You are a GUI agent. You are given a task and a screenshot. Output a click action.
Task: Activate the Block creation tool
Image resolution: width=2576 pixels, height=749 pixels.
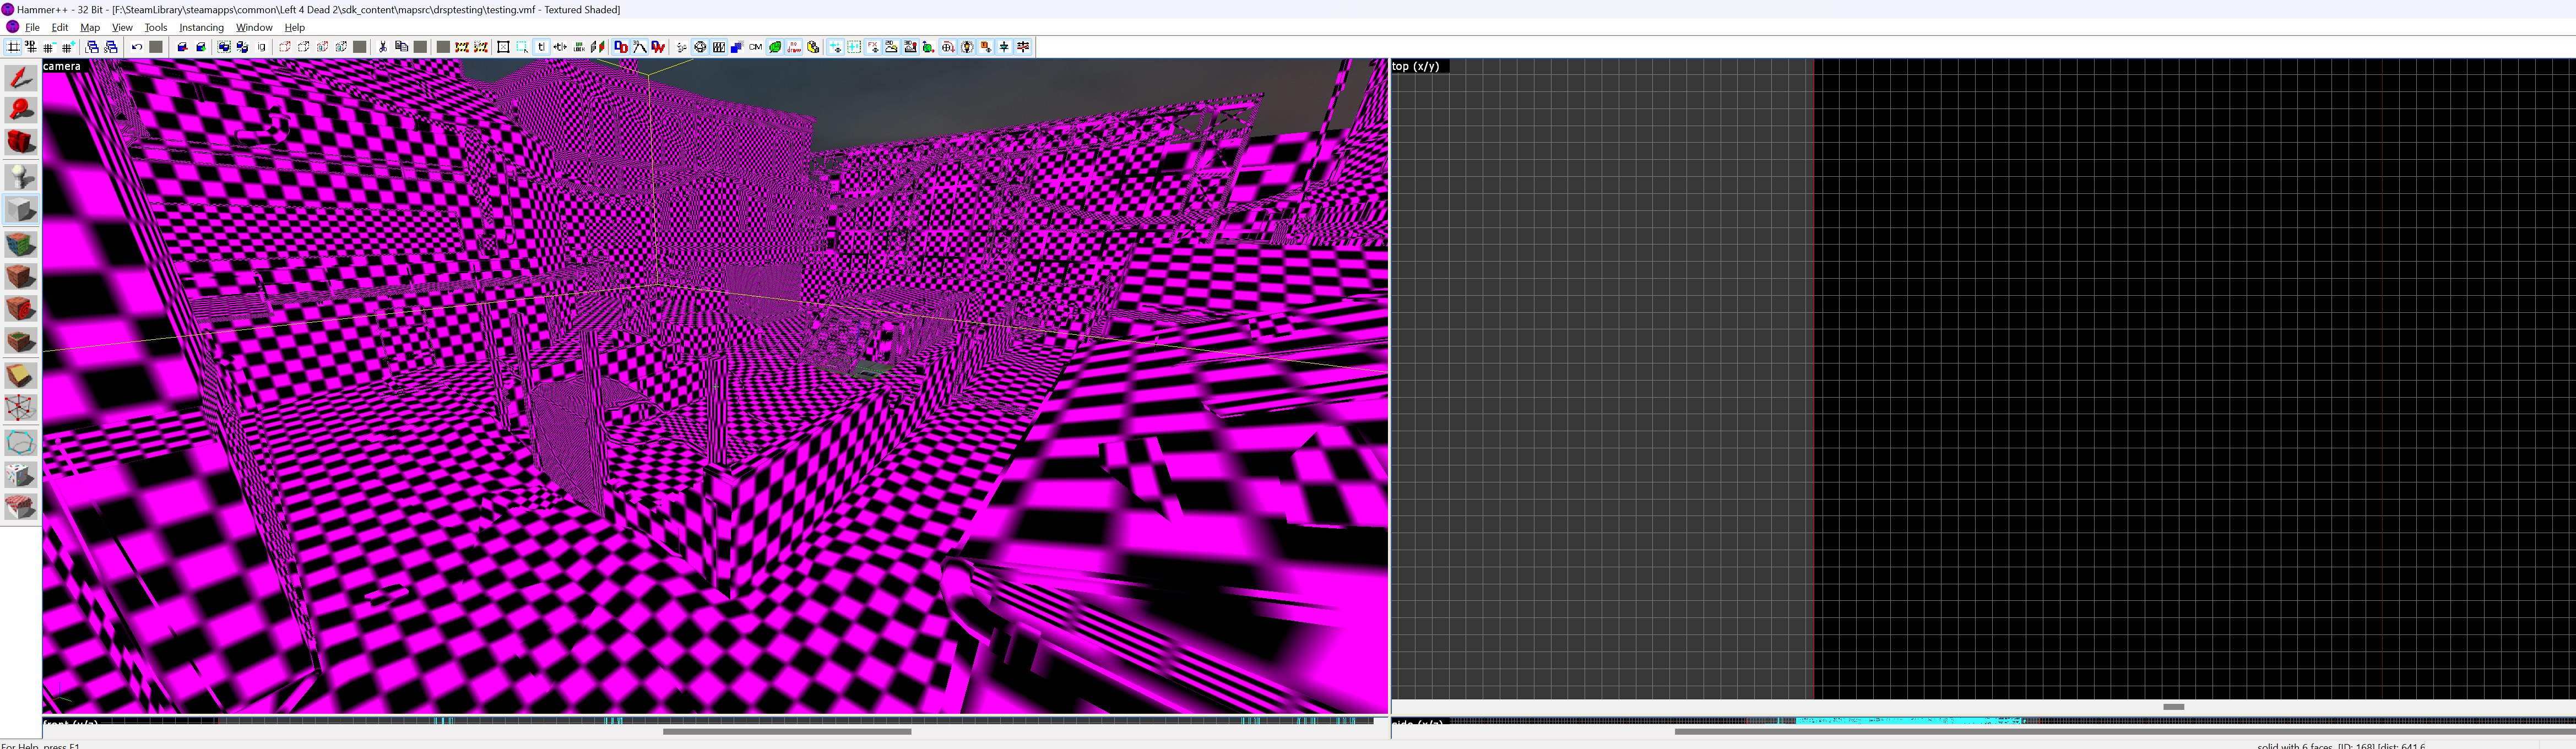(21, 210)
